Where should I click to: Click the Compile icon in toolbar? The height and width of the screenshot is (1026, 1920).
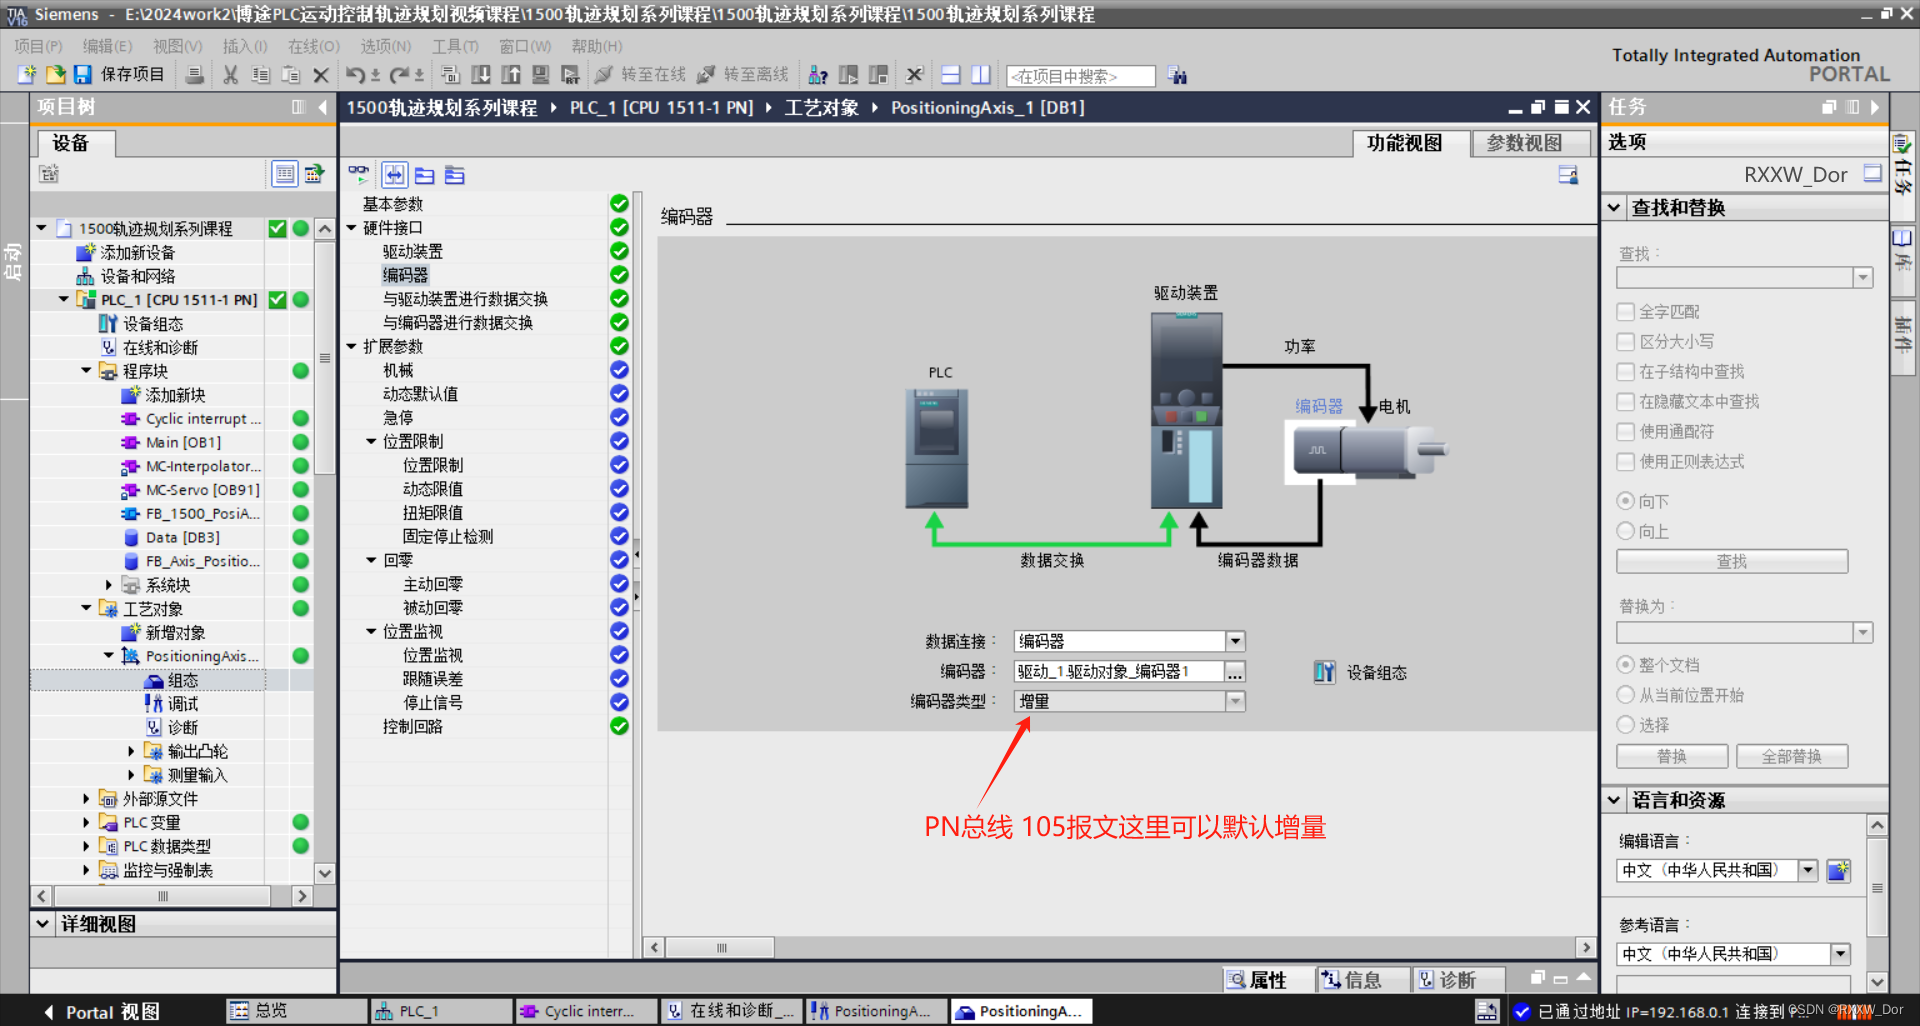451,75
